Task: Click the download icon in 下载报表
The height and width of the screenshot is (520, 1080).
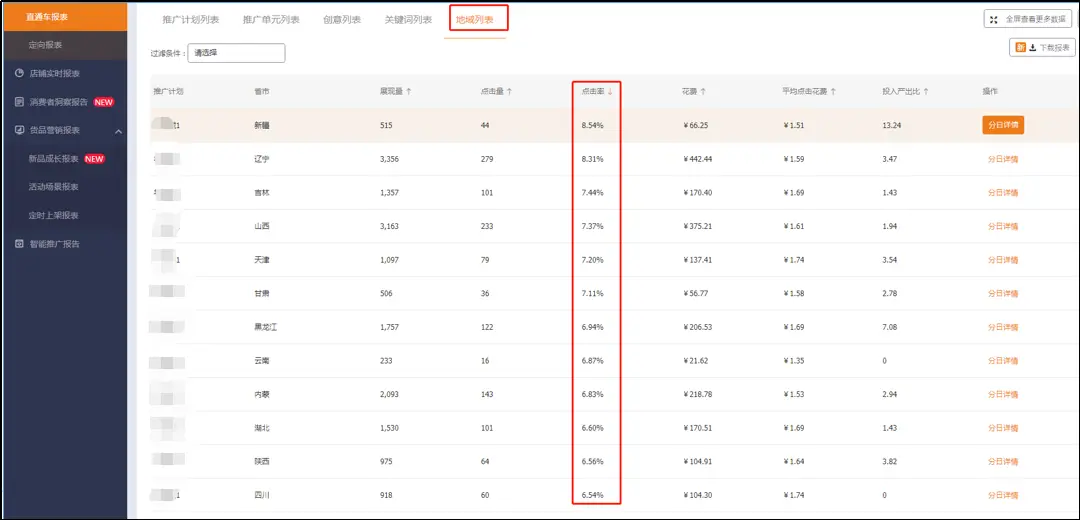Action: point(1030,47)
